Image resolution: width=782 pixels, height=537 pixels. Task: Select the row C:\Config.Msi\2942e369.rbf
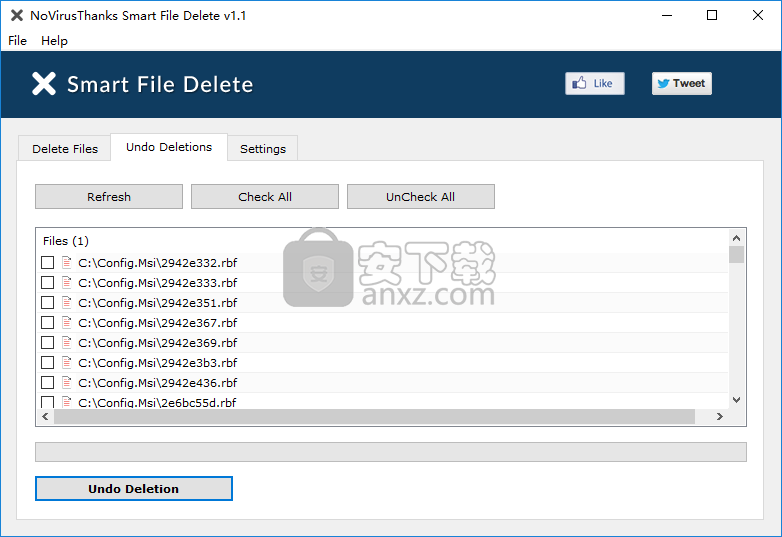(x=383, y=343)
